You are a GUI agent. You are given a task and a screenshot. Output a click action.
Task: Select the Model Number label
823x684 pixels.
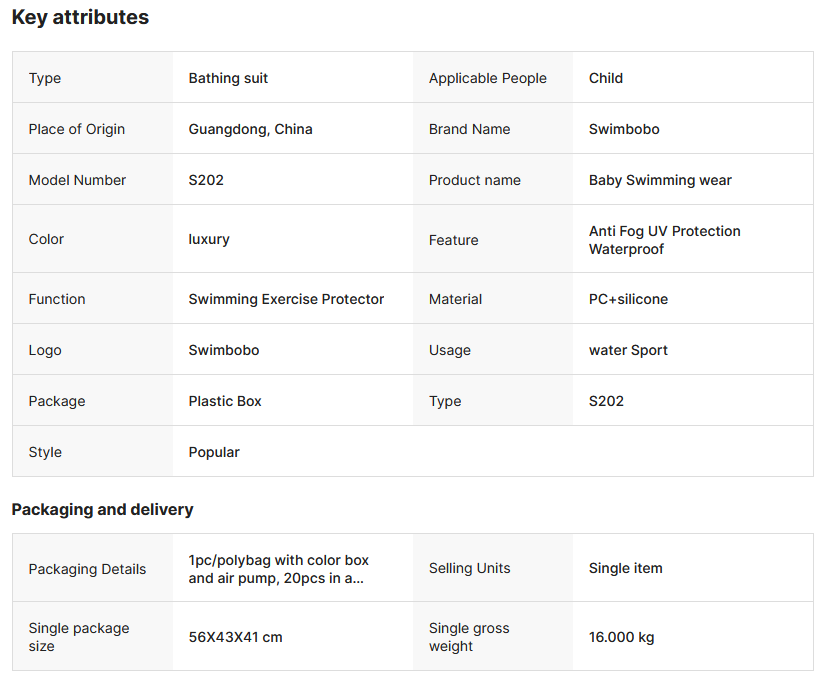click(77, 180)
